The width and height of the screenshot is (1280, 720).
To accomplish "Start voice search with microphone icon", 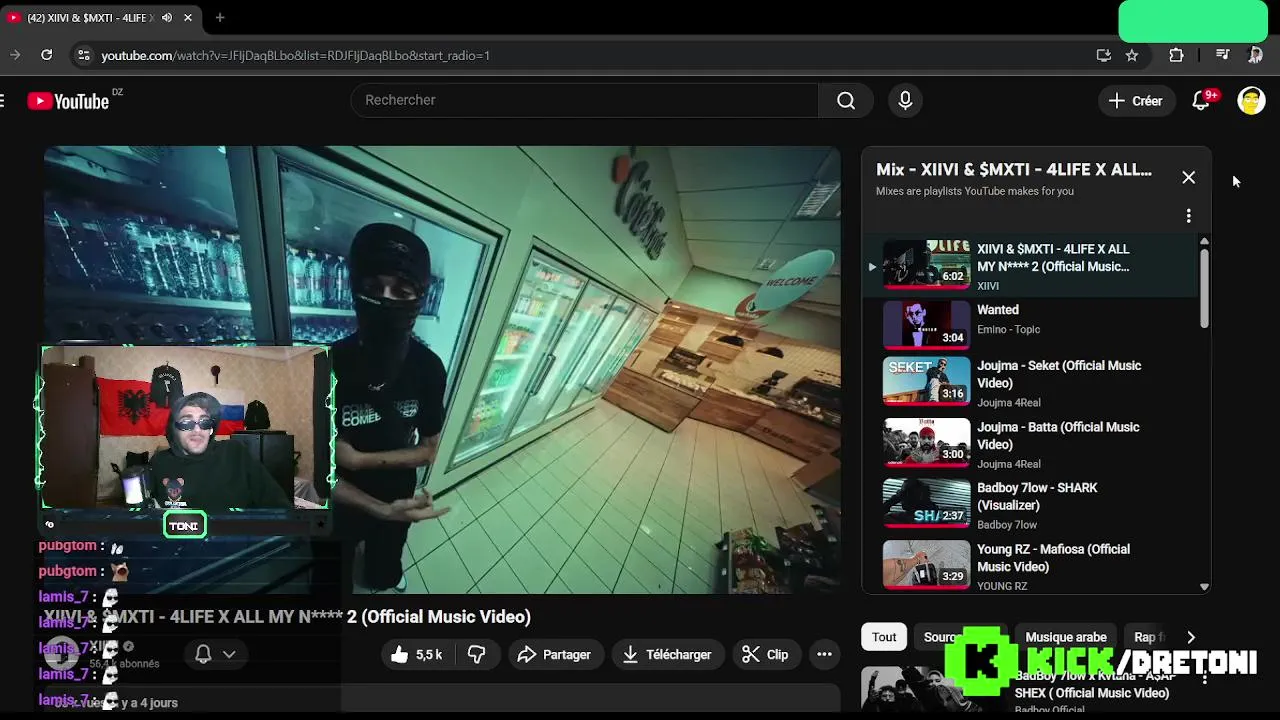I will click(x=905, y=100).
